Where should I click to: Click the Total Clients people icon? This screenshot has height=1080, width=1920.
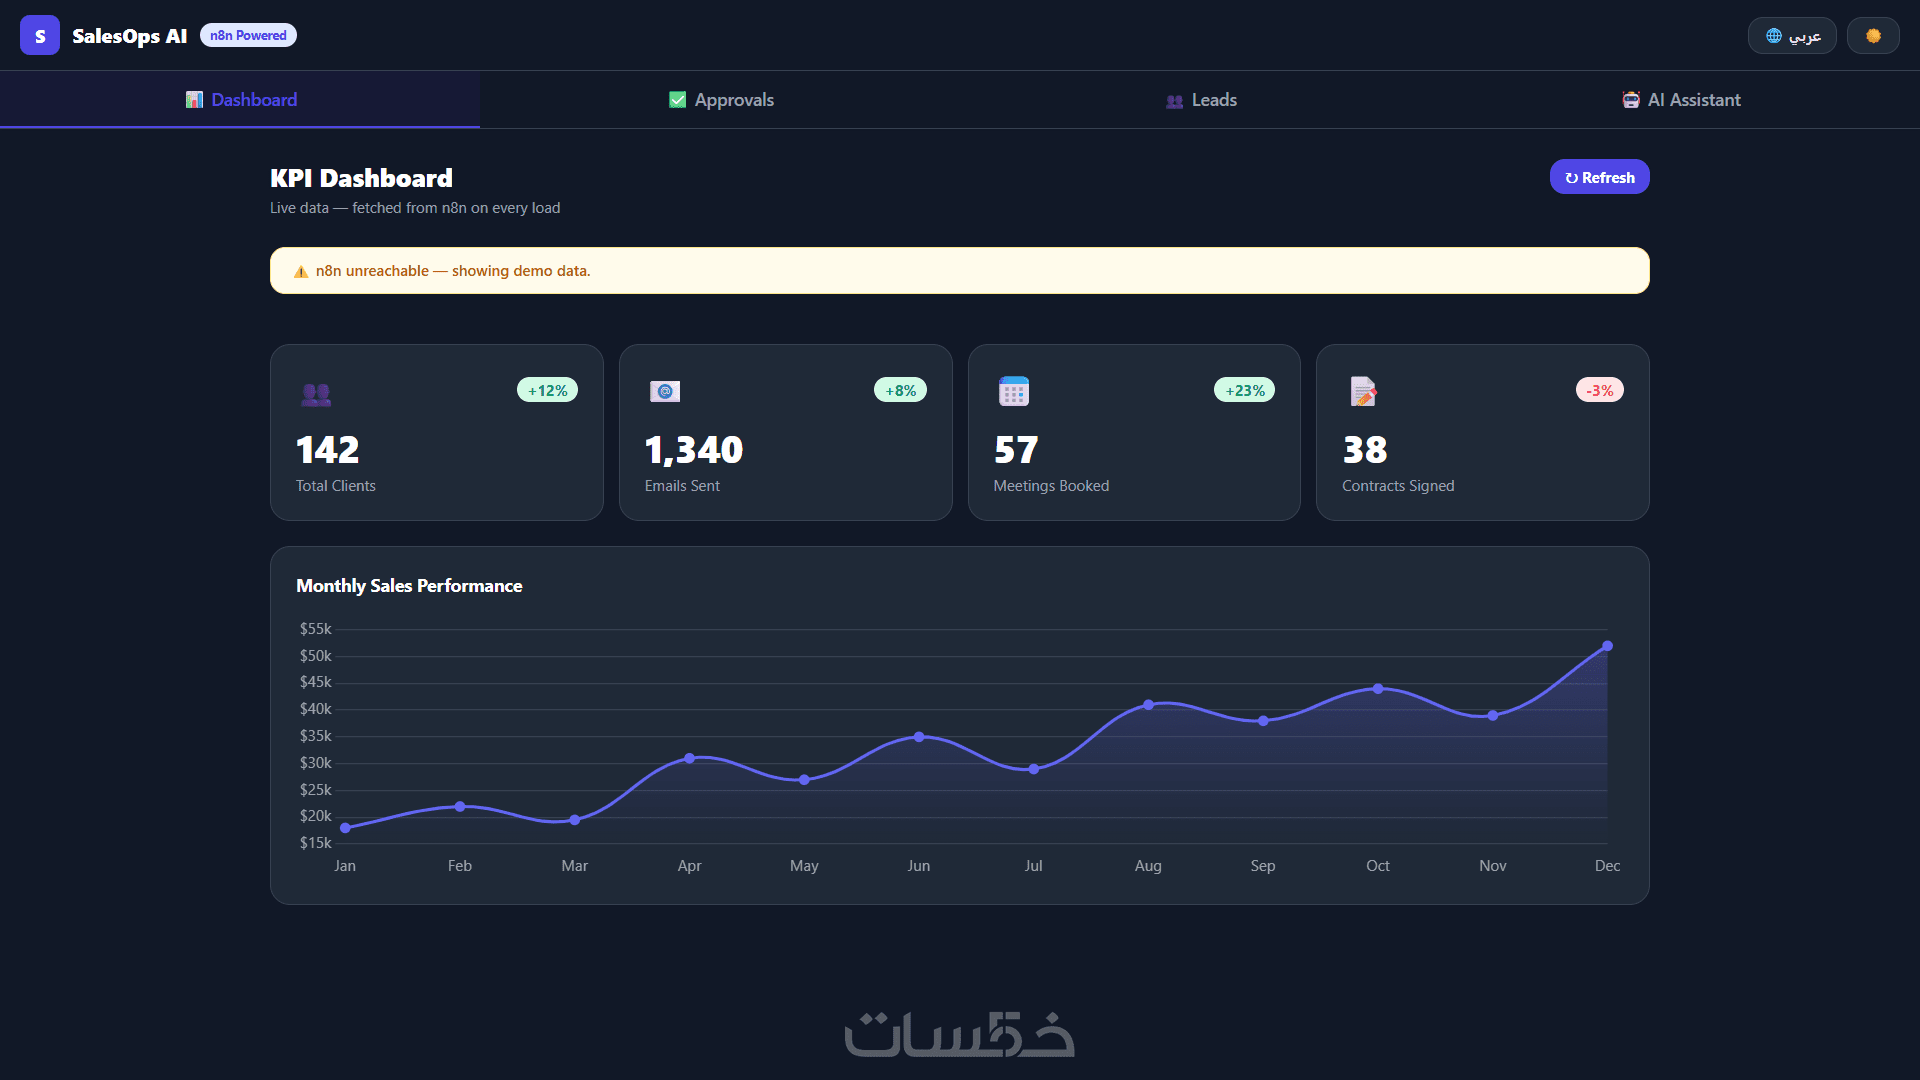[x=316, y=394]
